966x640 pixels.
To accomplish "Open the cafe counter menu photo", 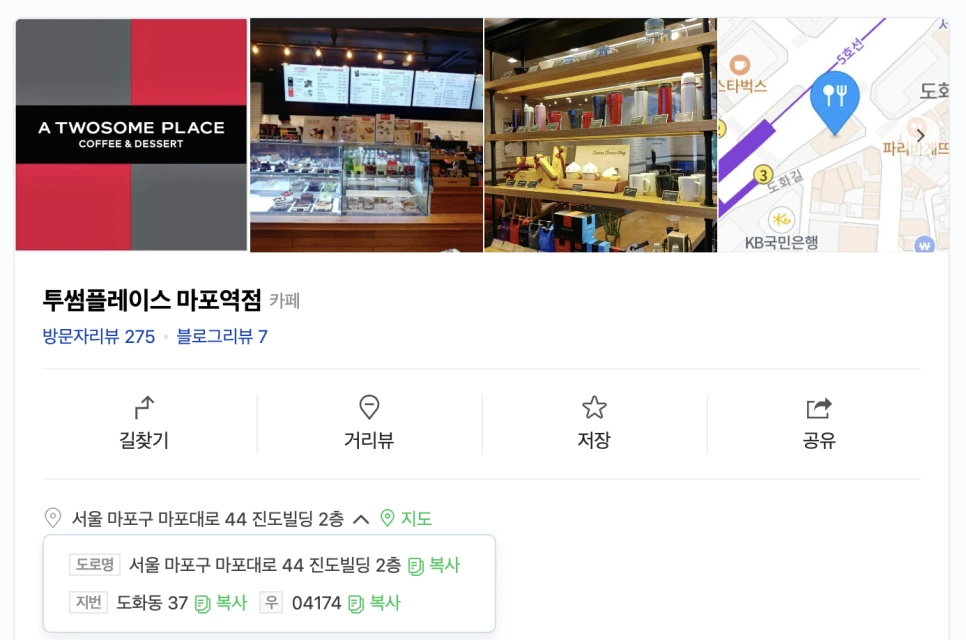I will tap(367, 135).
